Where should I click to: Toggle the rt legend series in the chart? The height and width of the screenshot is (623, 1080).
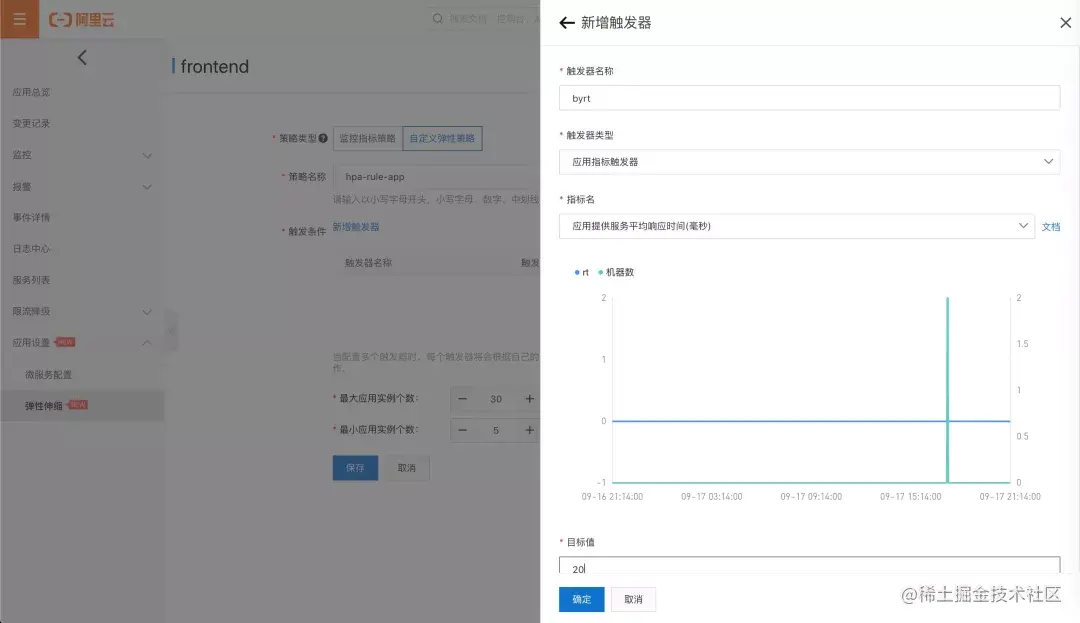(581, 273)
